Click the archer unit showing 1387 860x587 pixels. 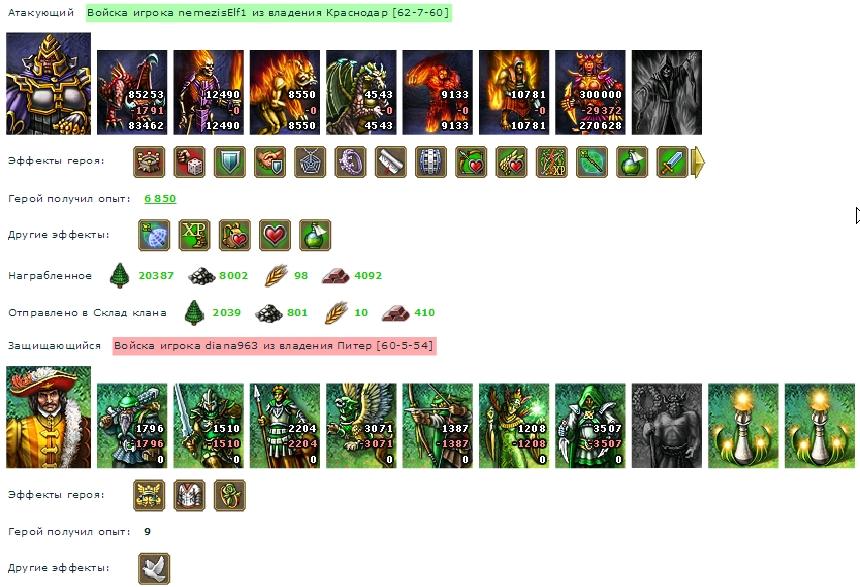pyautogui.click(x=438, y=426)
